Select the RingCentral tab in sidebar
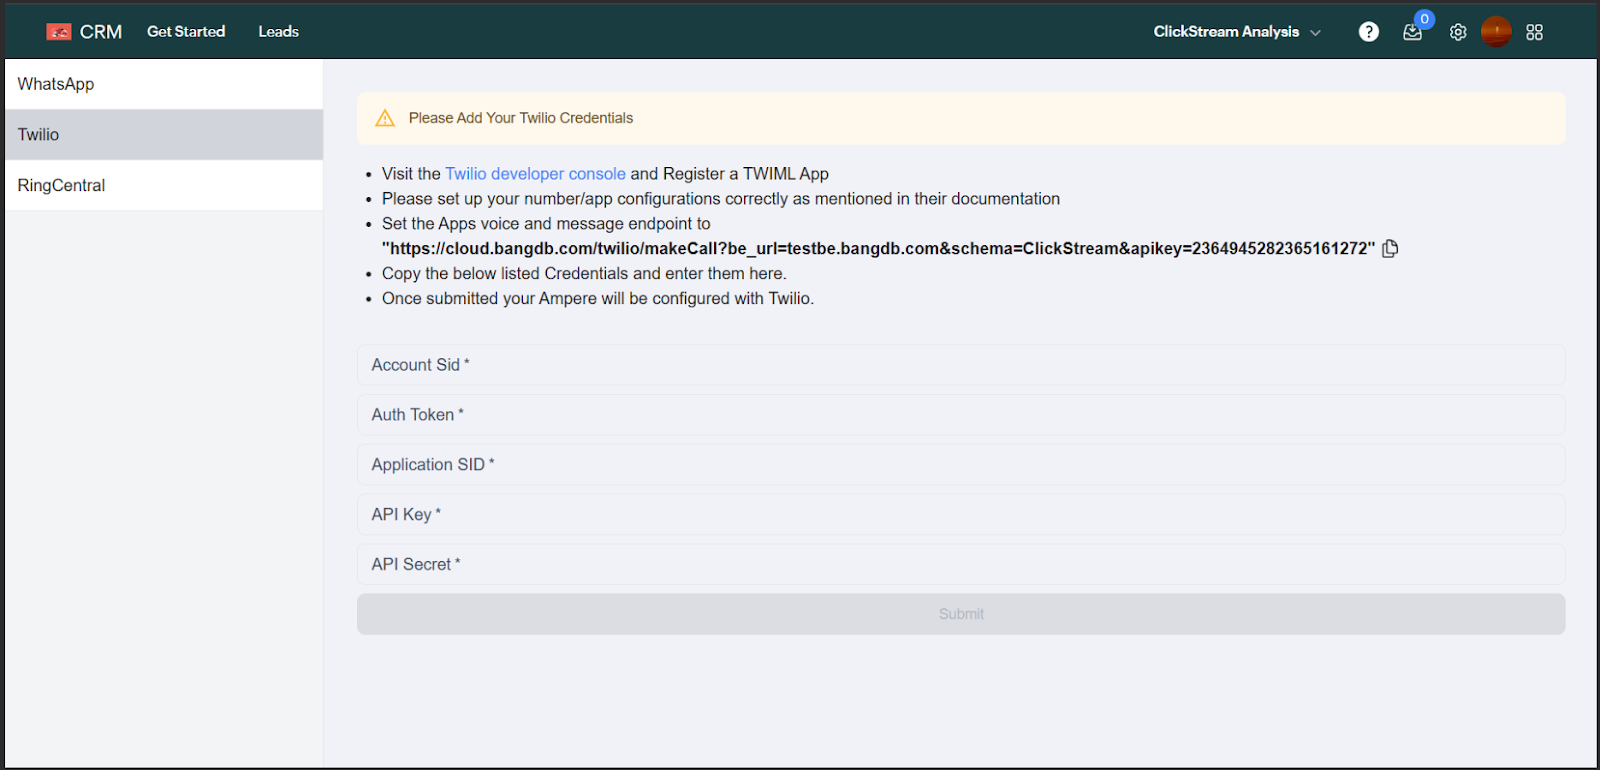This screenshot has height=770, width=1600. coord(164,186)
